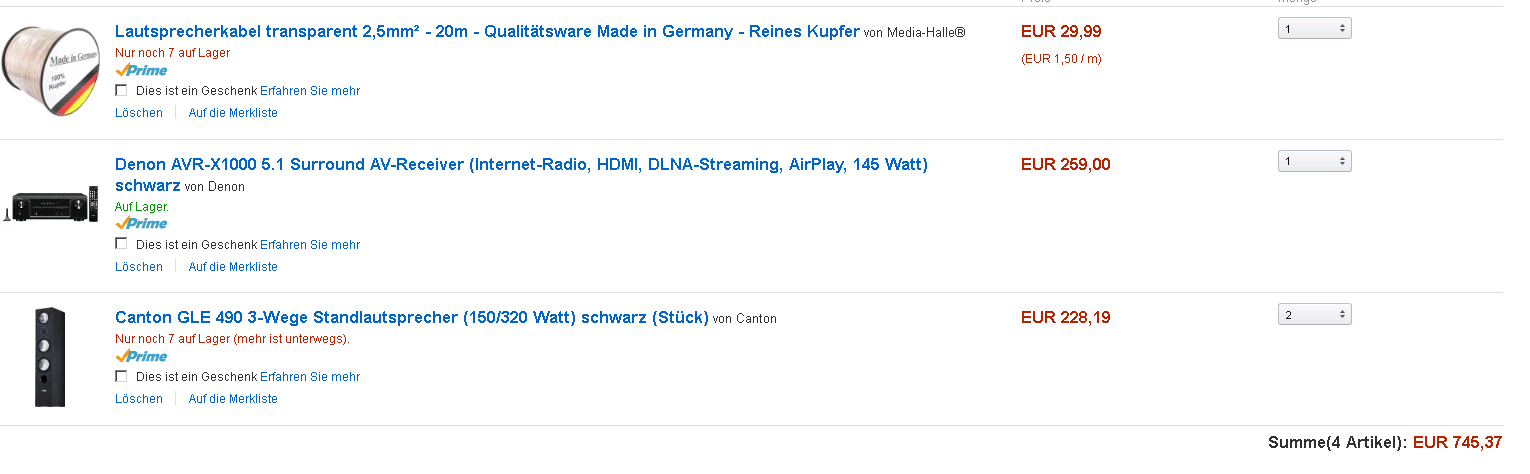This screenshot has height=474, width=1530.
Task: Open the Lautsprecherkabel transparent 2,5mm² product title
Action: [x=487, y=32]
